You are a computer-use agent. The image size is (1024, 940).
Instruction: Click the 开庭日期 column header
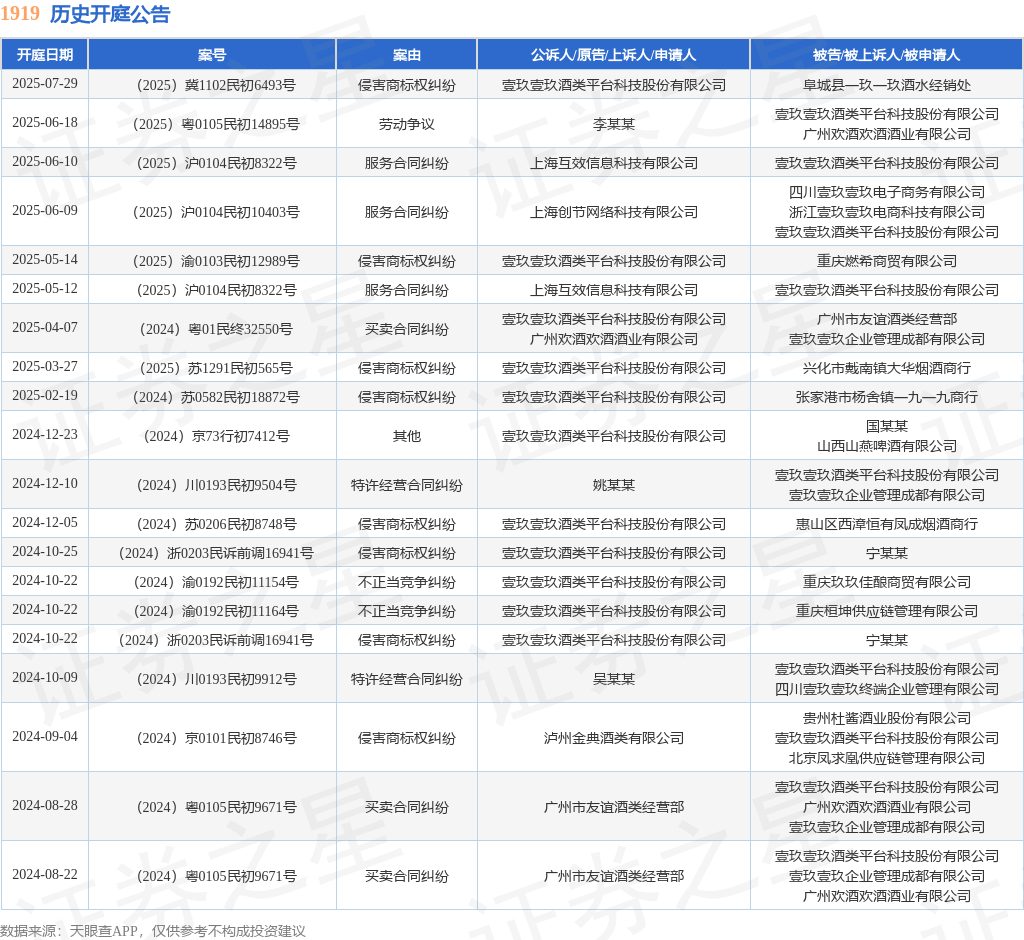44,55
